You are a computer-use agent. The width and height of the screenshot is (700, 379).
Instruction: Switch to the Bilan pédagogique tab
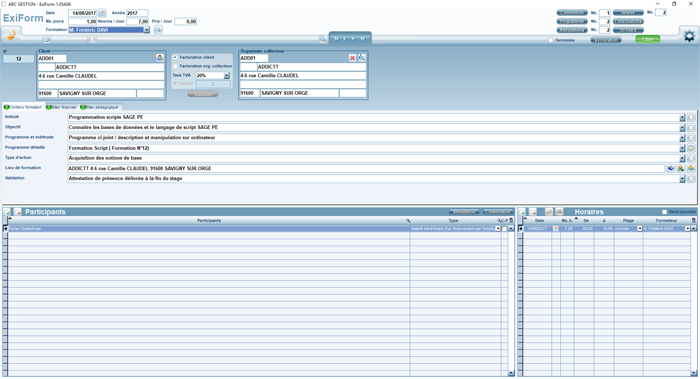click(x=99, y=107)
